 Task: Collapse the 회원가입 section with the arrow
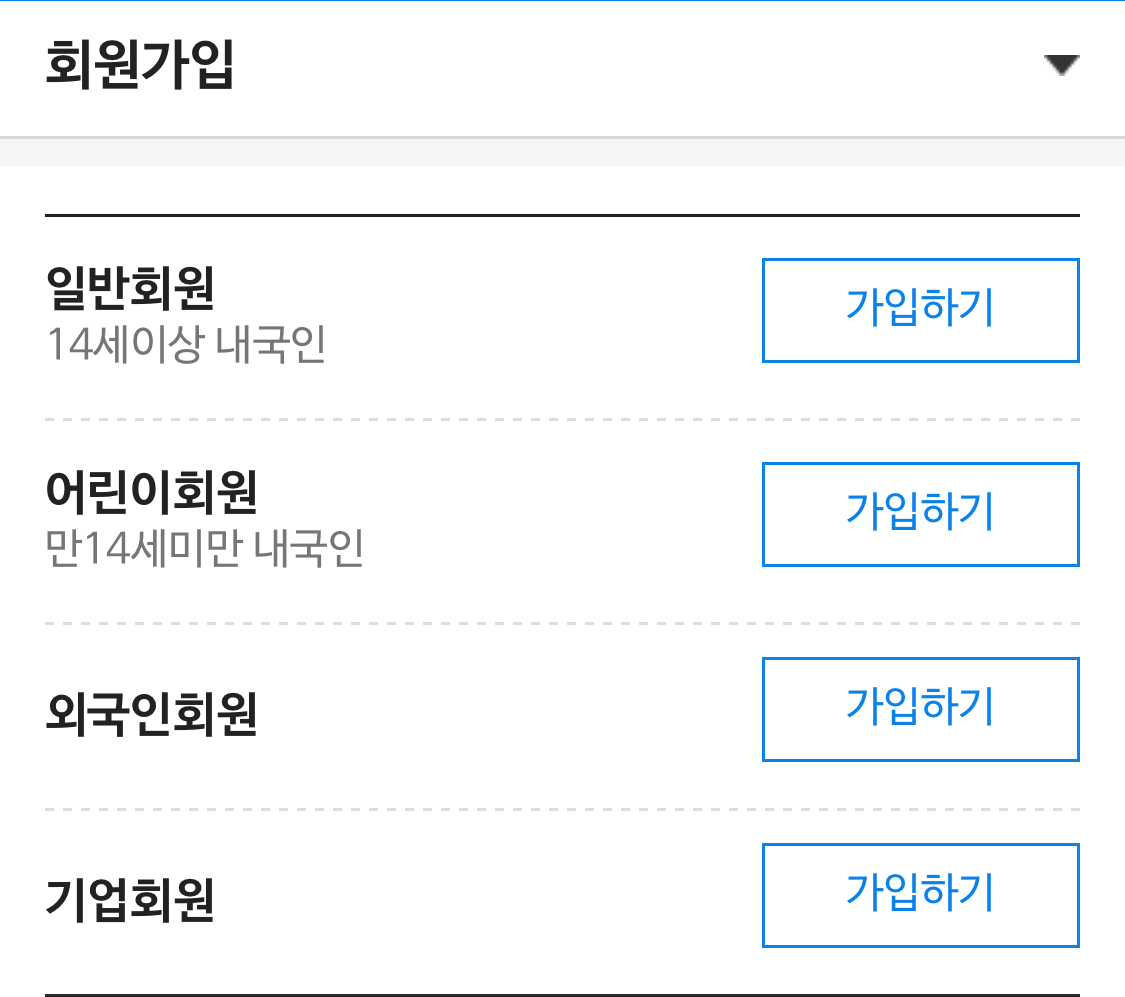point(1063,64)
